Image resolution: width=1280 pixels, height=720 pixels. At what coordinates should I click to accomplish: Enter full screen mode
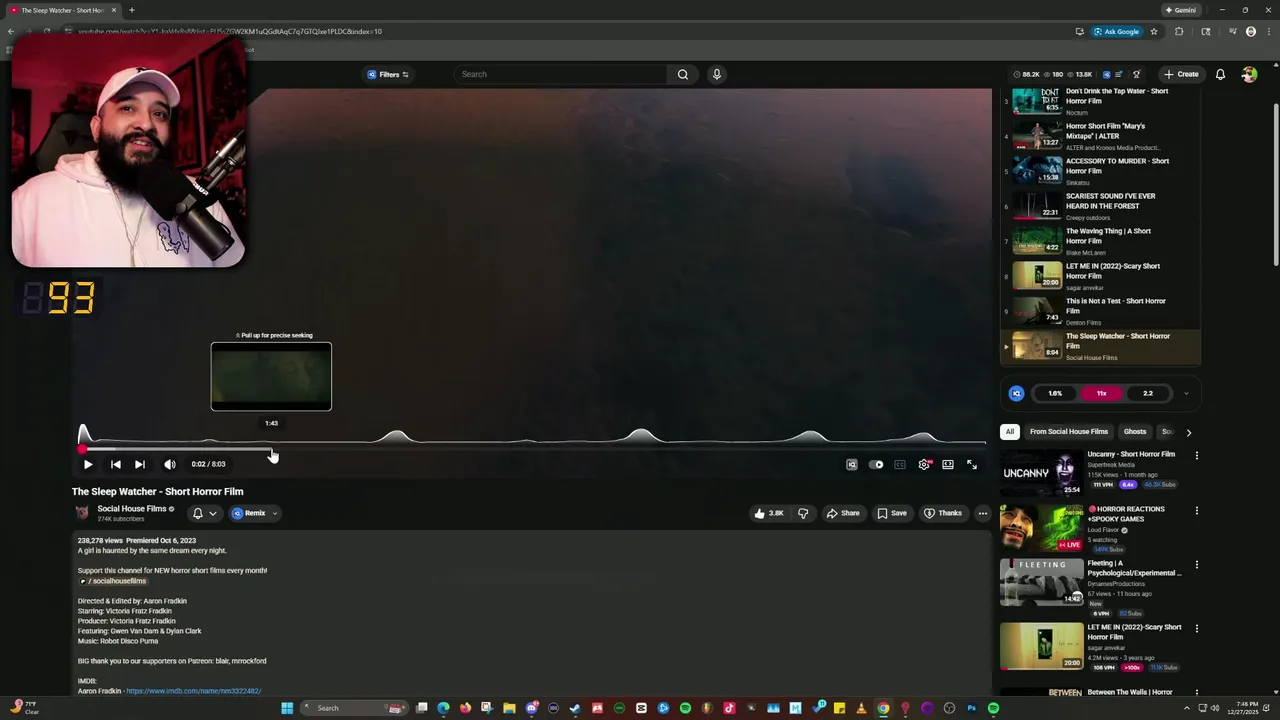(x=972, y=464)
